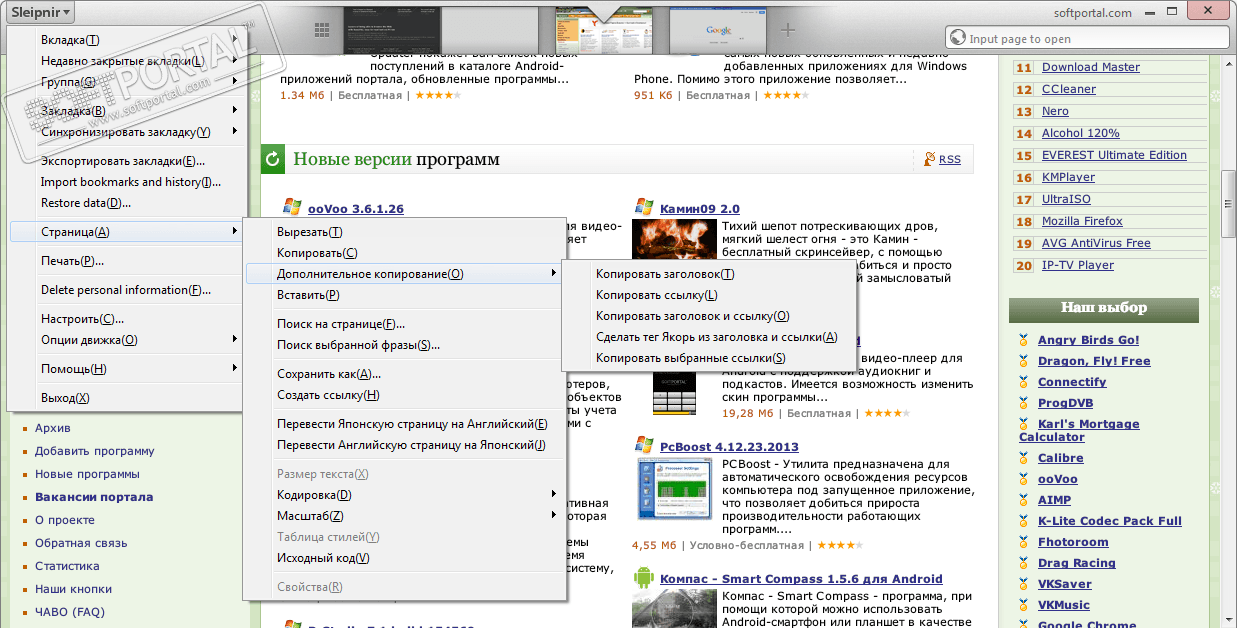Expand Закладка submenu arrow
The height and width of the screenshot is (628, 1237).
pos(234,110)
